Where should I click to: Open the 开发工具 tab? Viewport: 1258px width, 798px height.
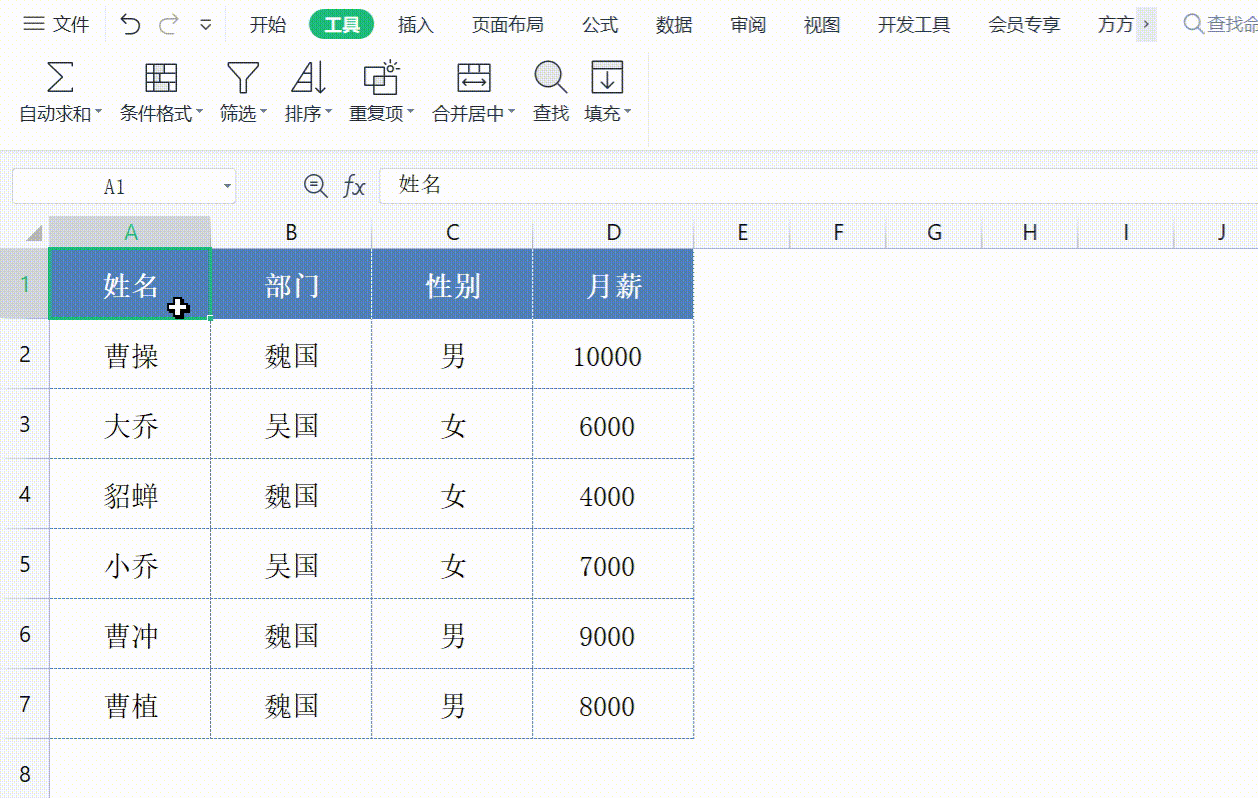(x=914, y=25)
